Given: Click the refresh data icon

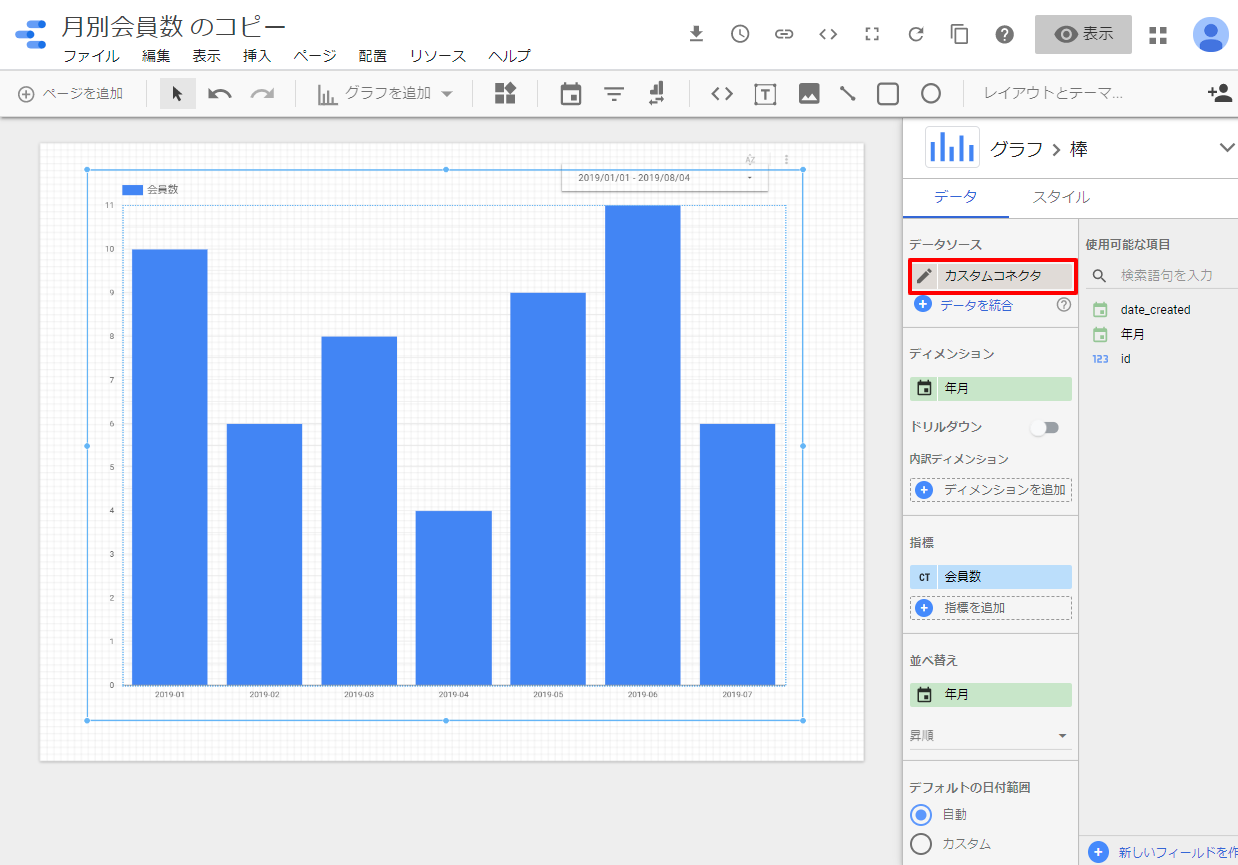Looking at the screenshot, I should click(916, 34).
